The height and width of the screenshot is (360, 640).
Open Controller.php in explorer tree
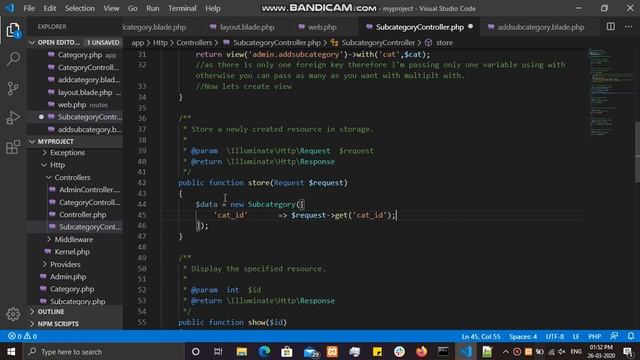tap(82, 215)
